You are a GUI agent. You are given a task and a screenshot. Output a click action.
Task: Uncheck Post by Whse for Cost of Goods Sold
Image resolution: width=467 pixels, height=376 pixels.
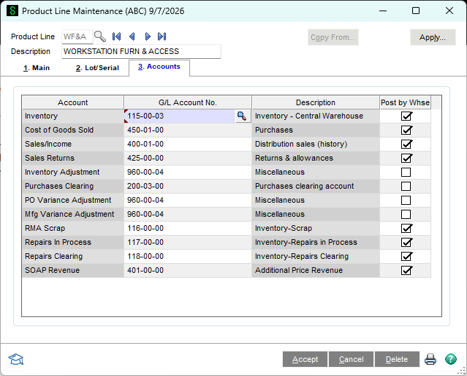[x=406, y=130]
